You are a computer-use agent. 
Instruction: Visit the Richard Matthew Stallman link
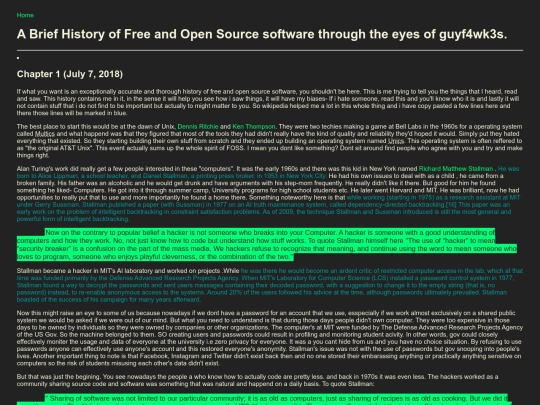tap(456, 169)
